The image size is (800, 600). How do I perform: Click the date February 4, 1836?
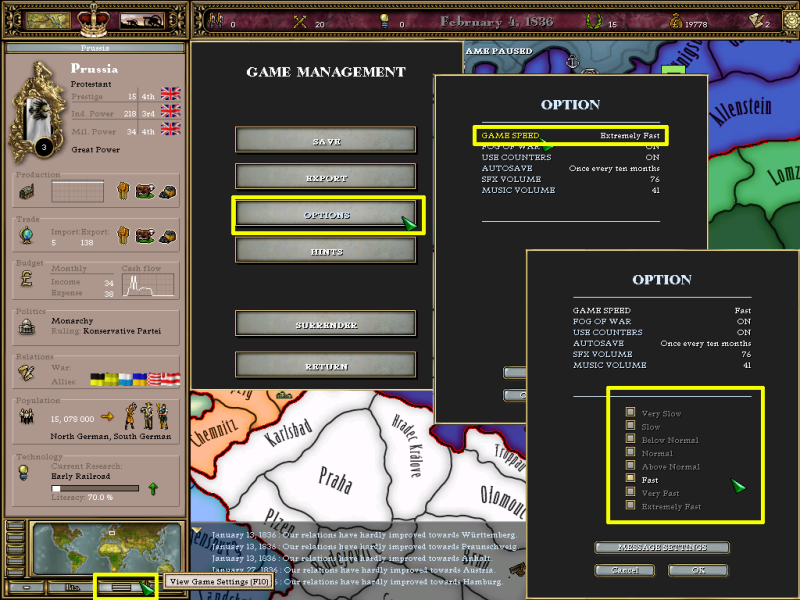(x=496, y=21)
